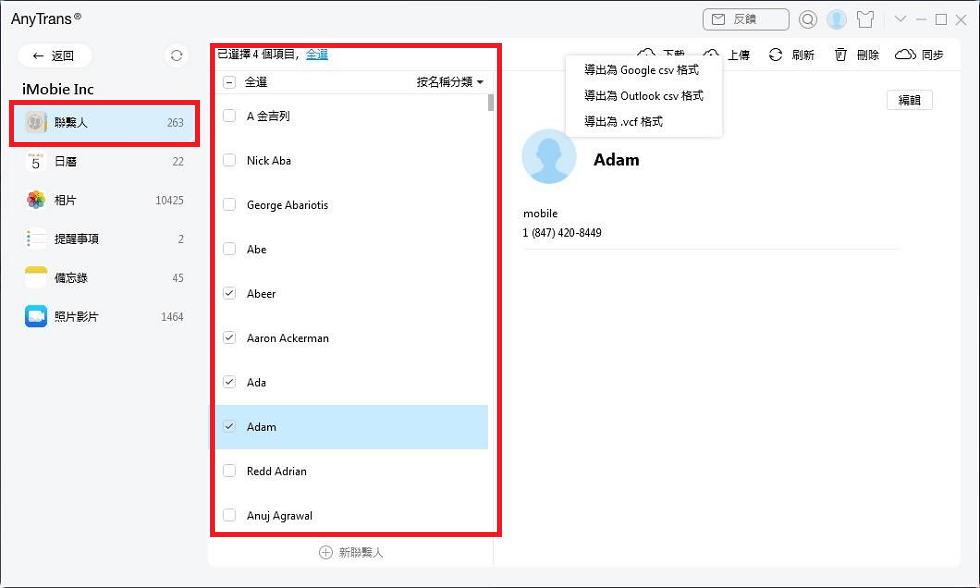Click the 全選 link beside the selected count

317,54
